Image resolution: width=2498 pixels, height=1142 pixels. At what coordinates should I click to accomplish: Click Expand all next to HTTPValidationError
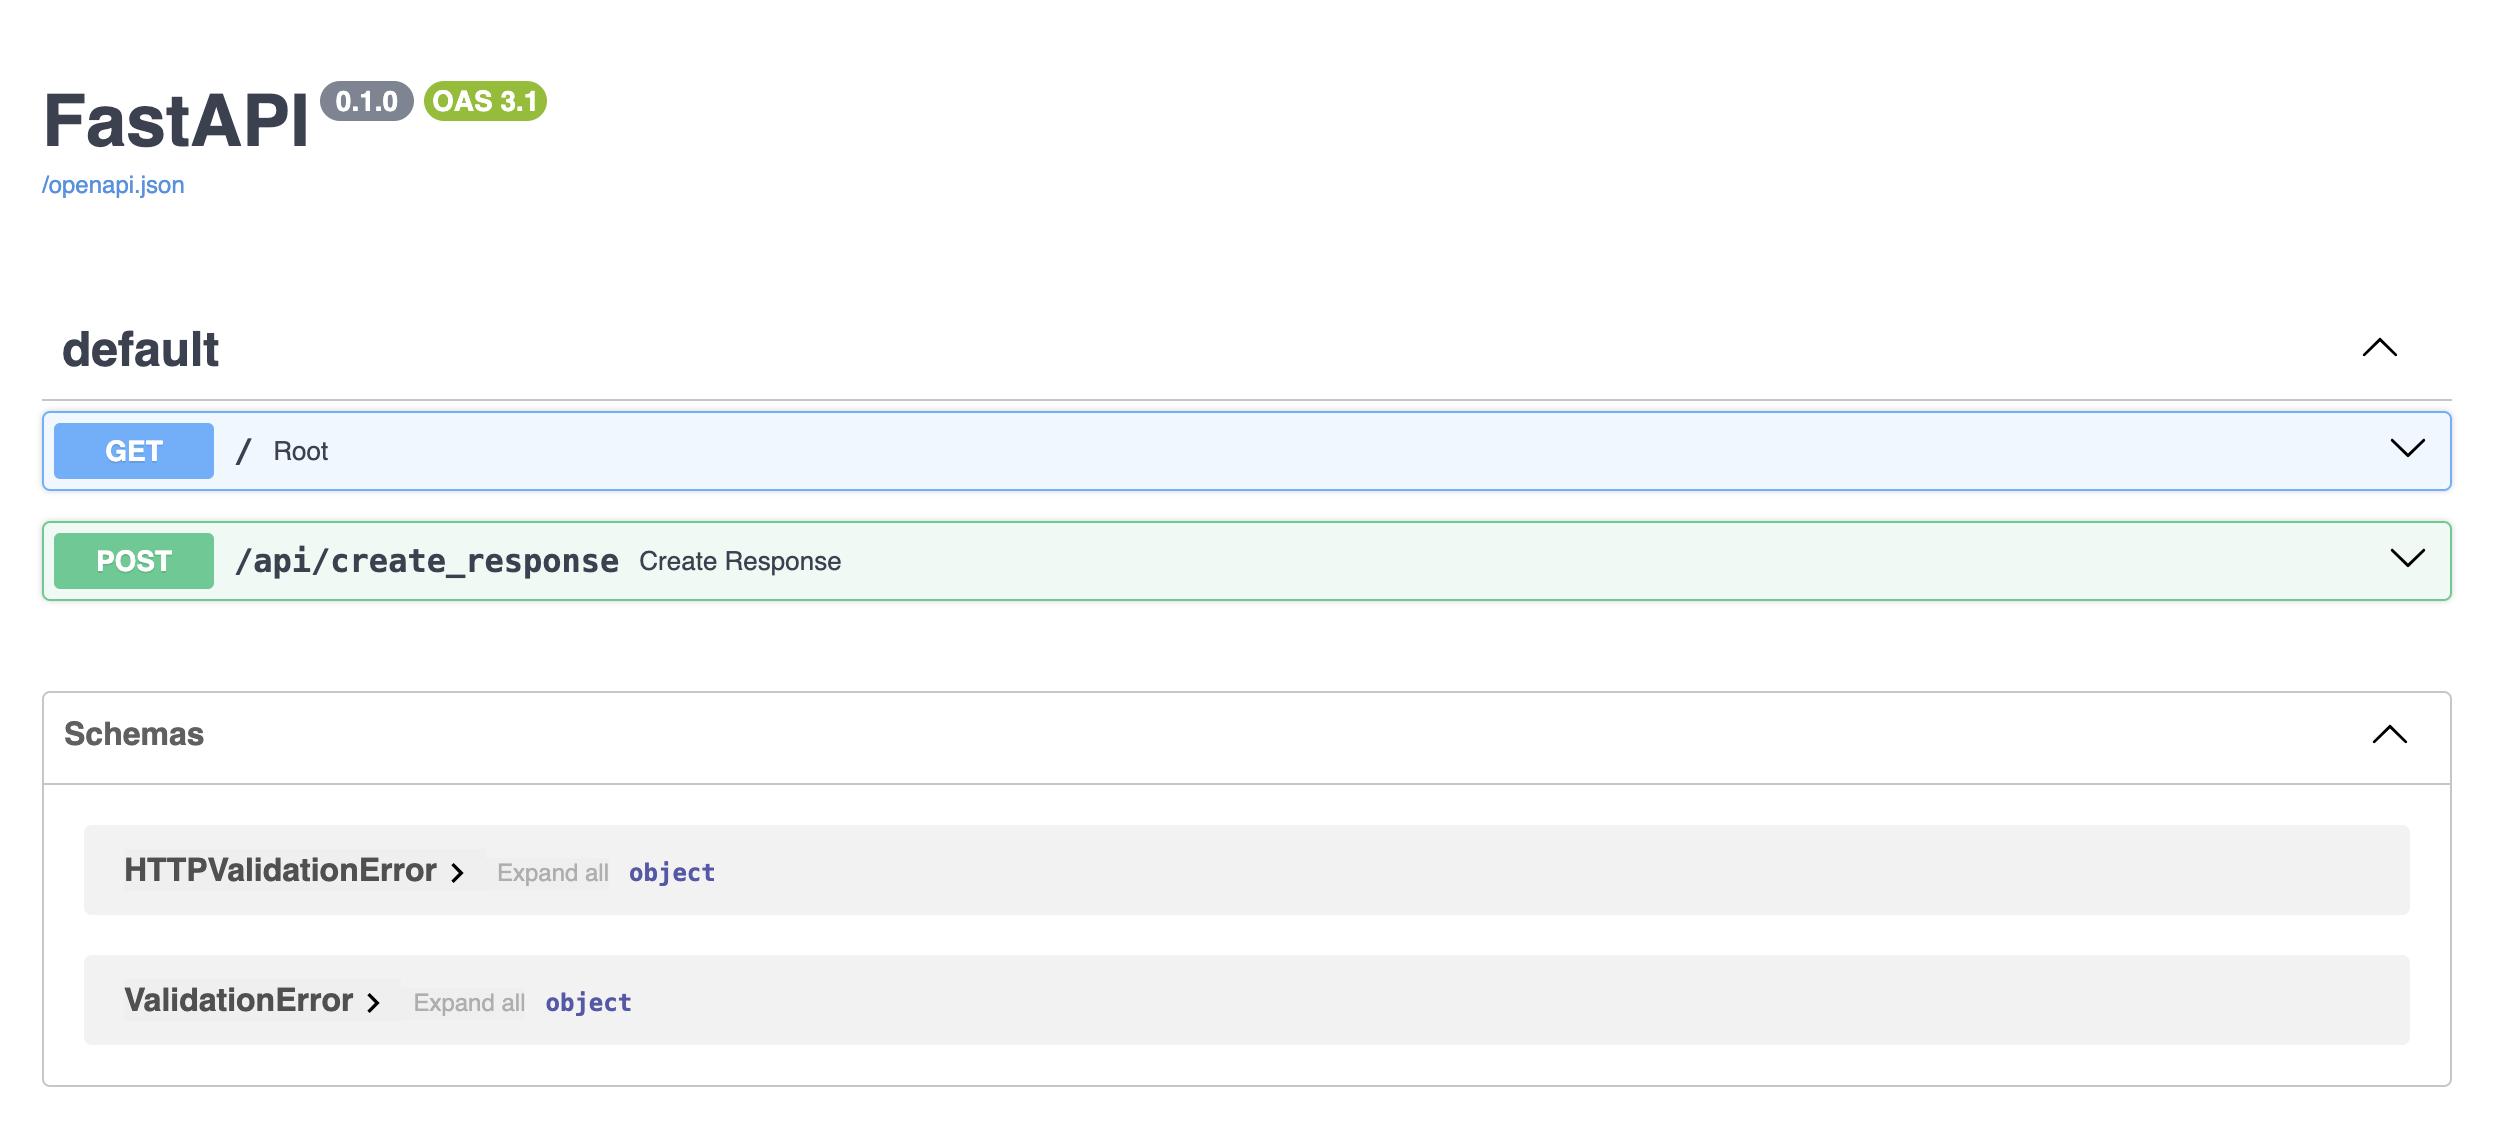pos(553,873)
